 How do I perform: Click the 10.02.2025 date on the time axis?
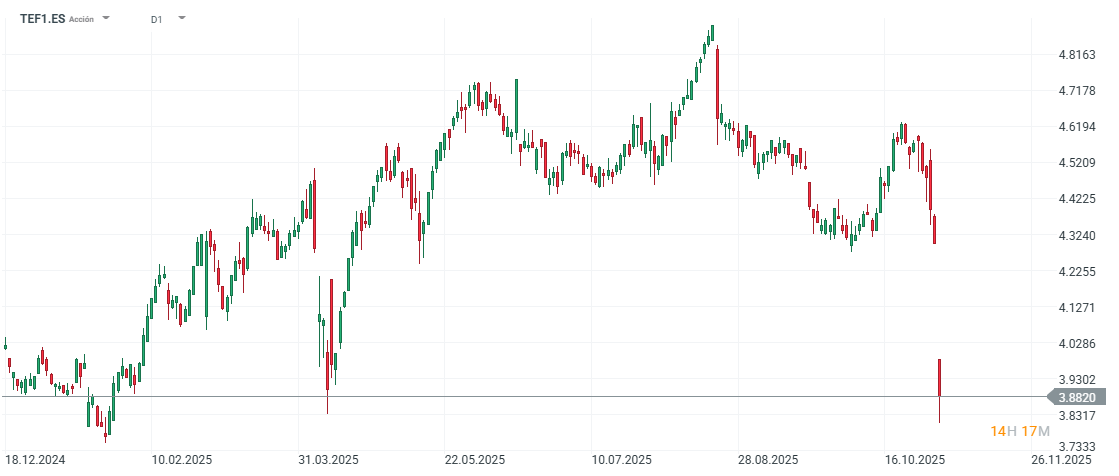(183, 460)
